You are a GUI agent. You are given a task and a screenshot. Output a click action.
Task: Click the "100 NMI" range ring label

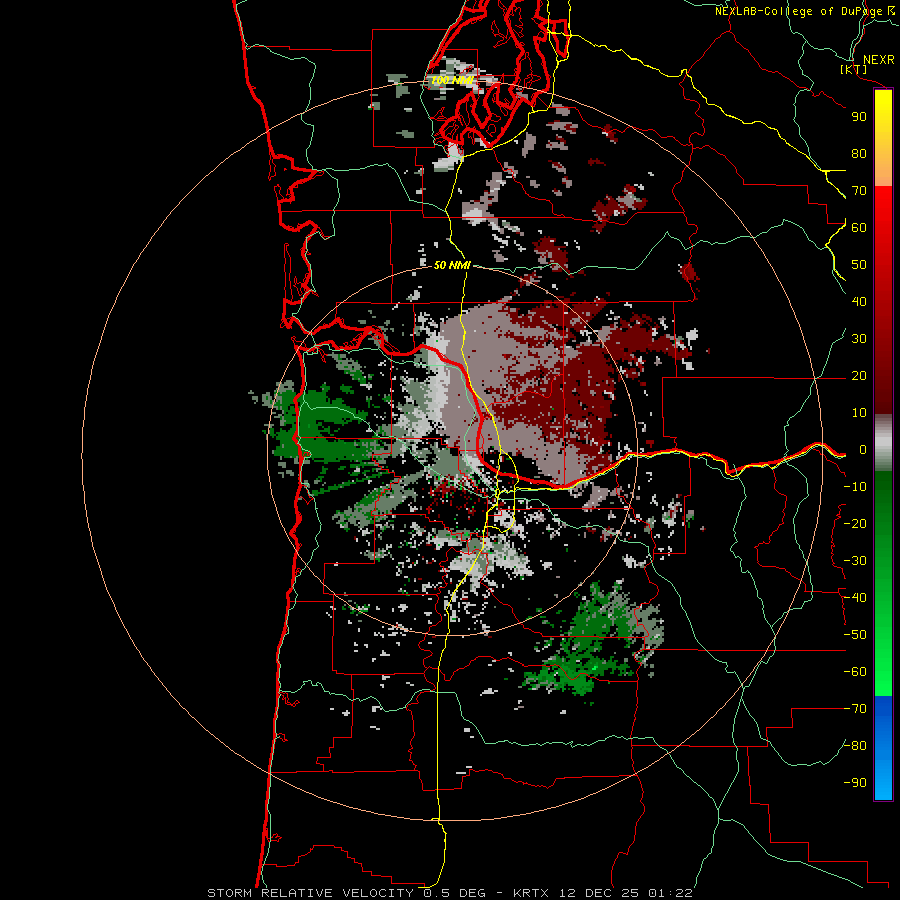[x=452, y=80]
